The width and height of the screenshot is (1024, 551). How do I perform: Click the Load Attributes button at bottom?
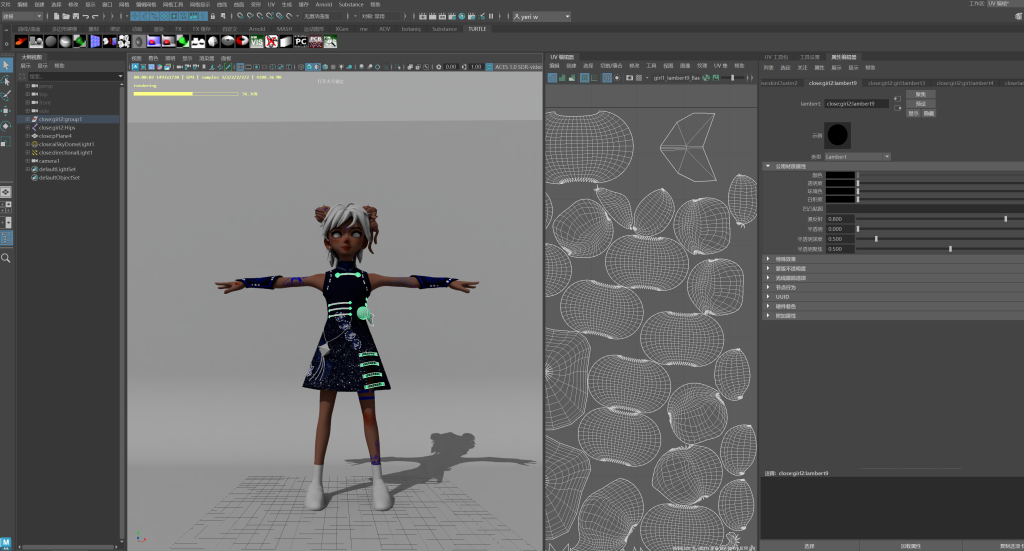pos(910,546)
